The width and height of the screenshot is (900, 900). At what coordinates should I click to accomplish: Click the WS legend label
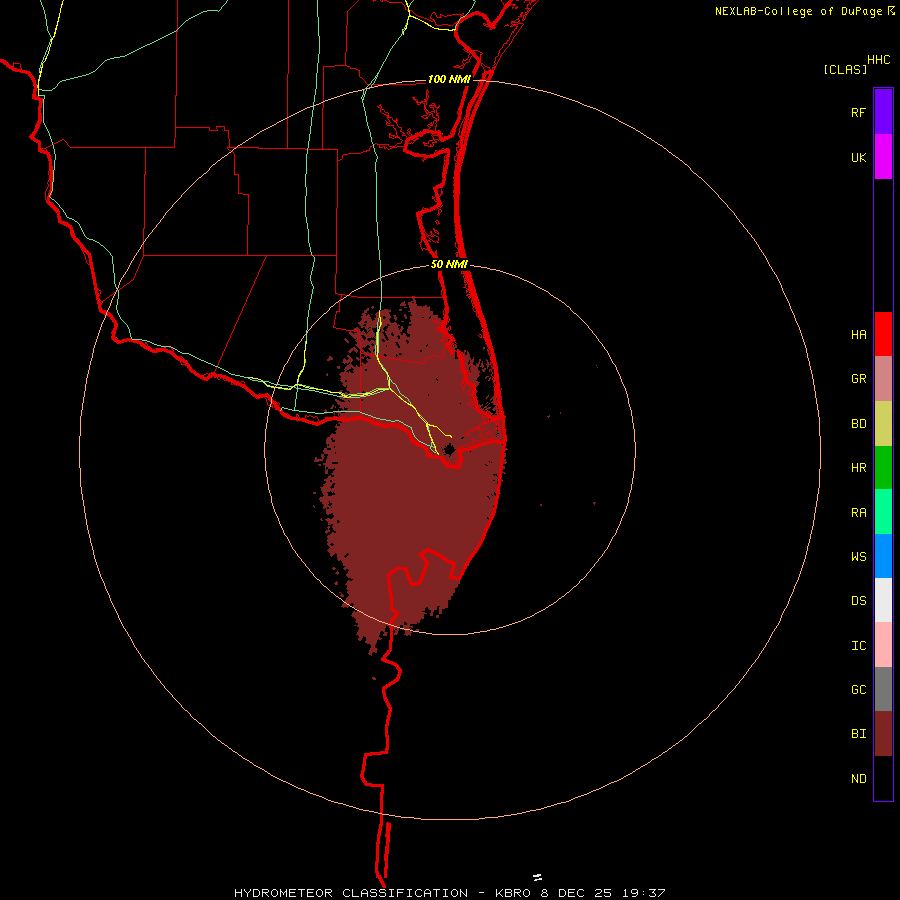[x=858, y=556]
